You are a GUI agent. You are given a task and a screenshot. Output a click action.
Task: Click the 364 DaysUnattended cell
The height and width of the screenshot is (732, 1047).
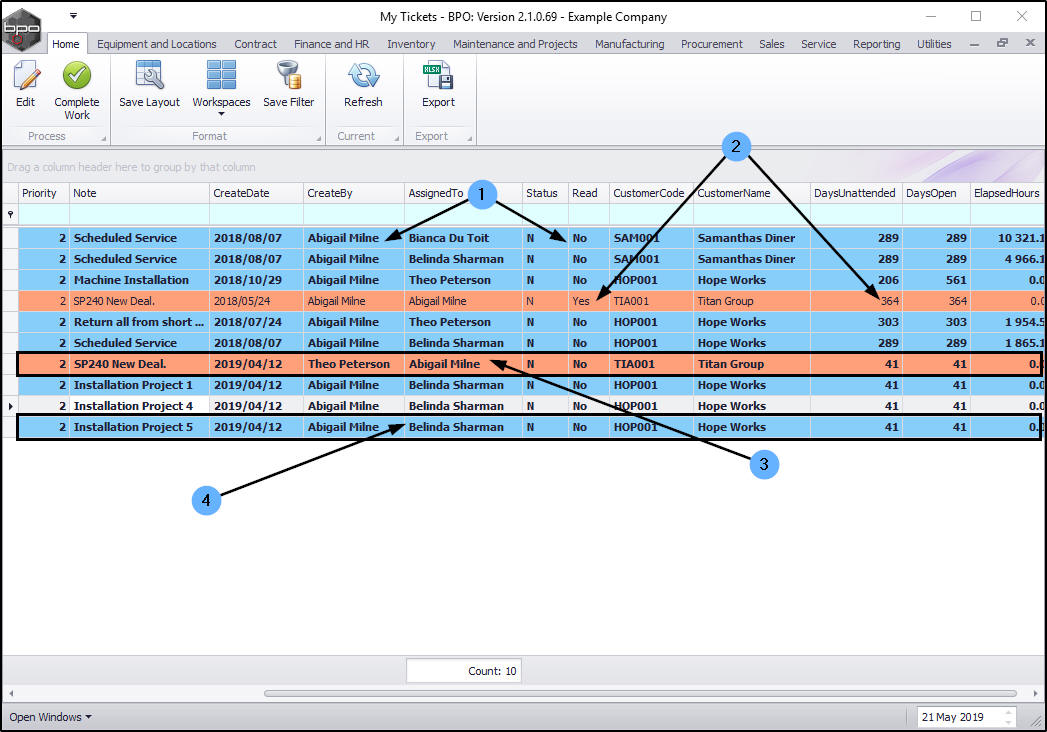point(856,301)
